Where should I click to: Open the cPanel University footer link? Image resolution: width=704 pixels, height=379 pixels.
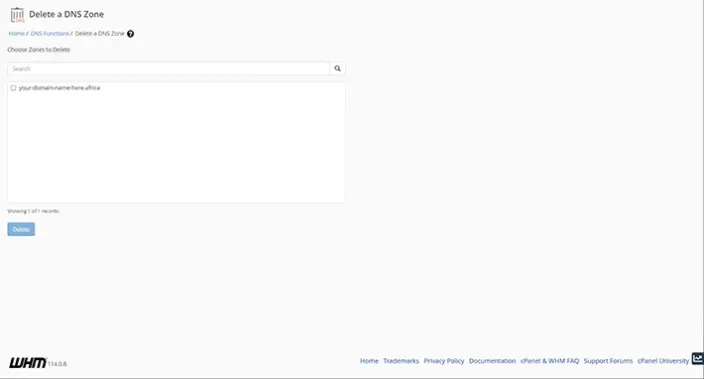pyautogui.click(x=663, y=361)
